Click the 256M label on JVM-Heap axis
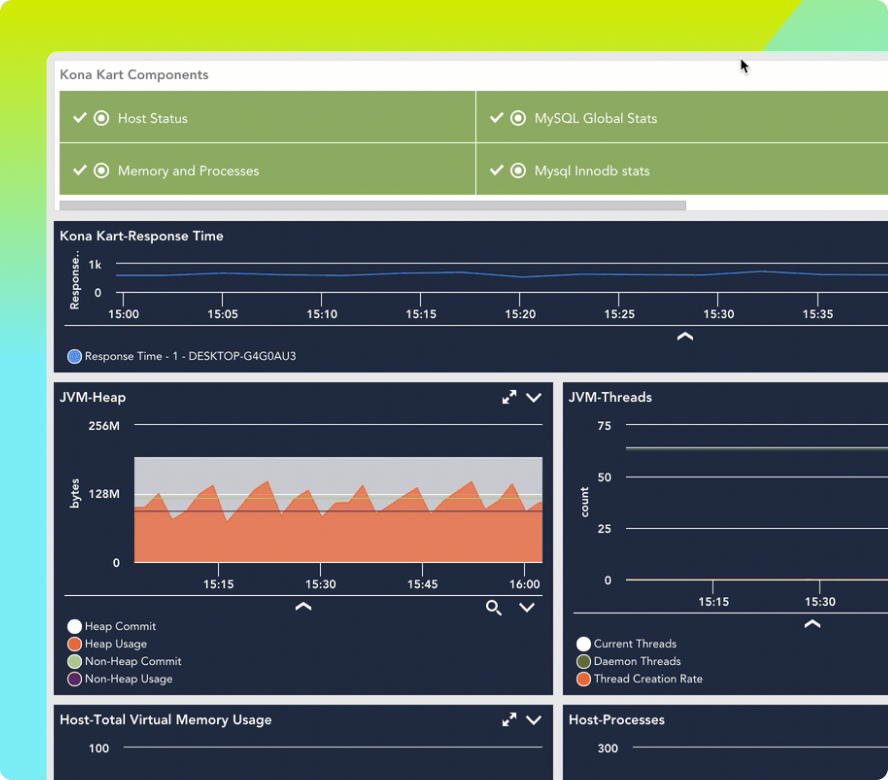The image size is (888, 780). click(x=104, y=426)
